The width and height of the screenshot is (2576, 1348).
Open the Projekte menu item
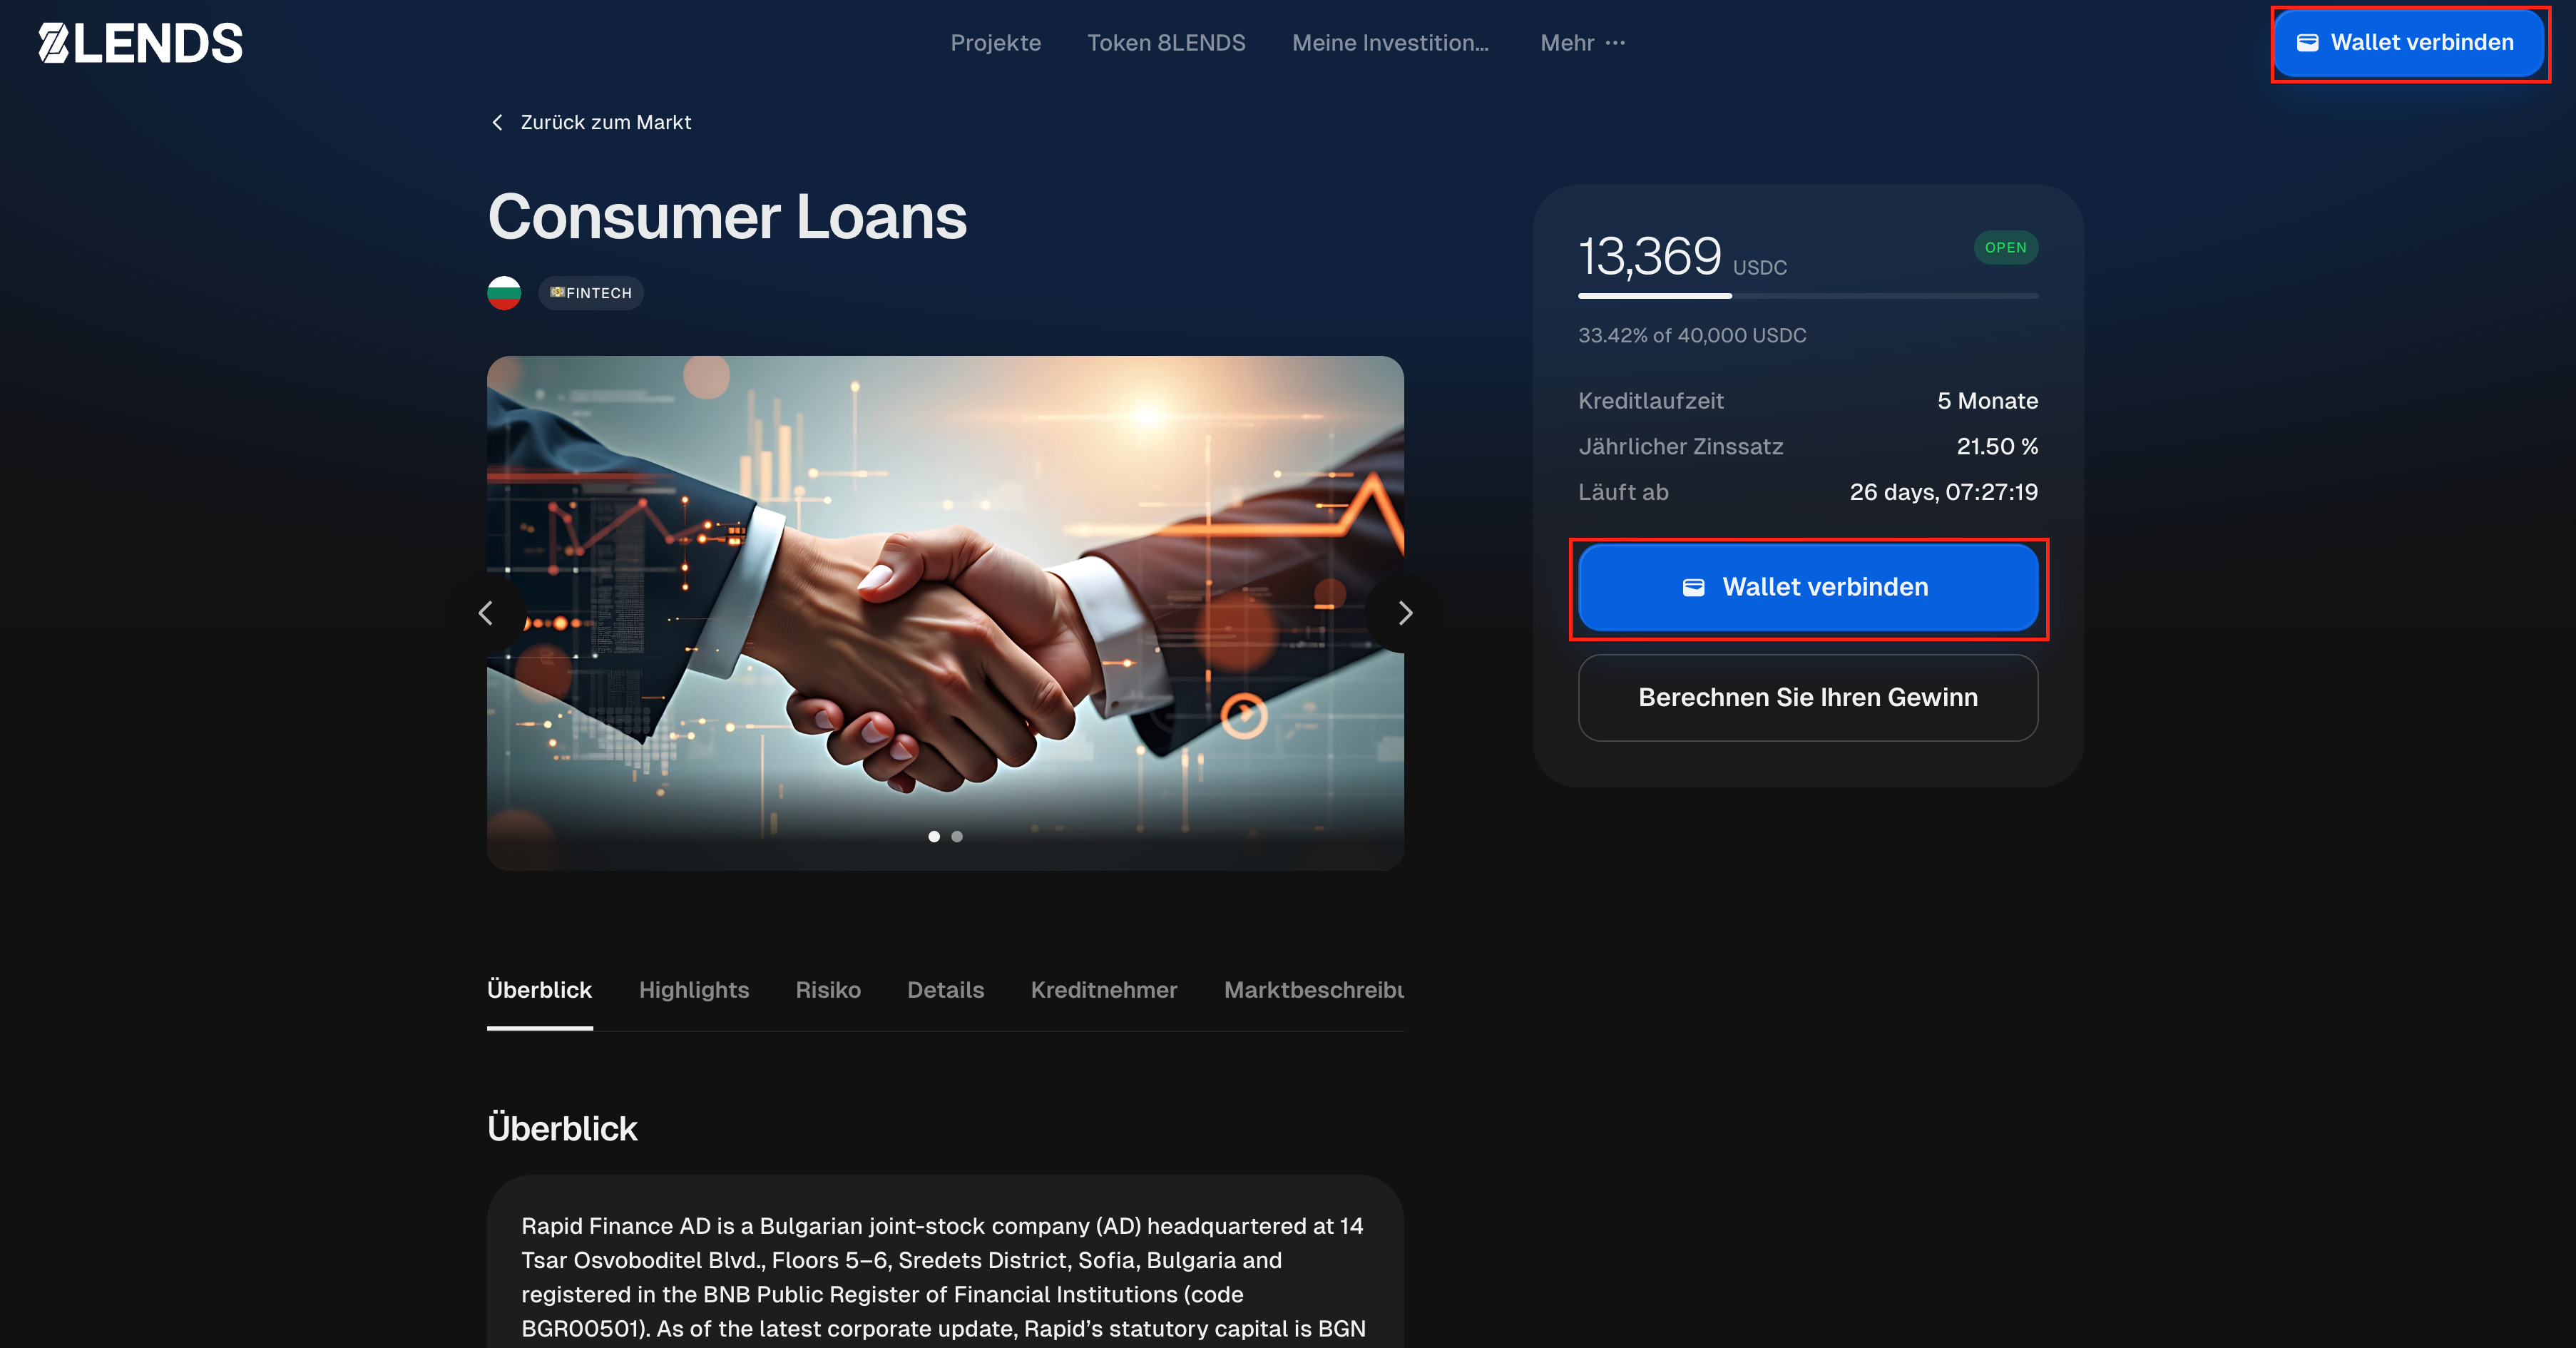click(x=995, y=43)
